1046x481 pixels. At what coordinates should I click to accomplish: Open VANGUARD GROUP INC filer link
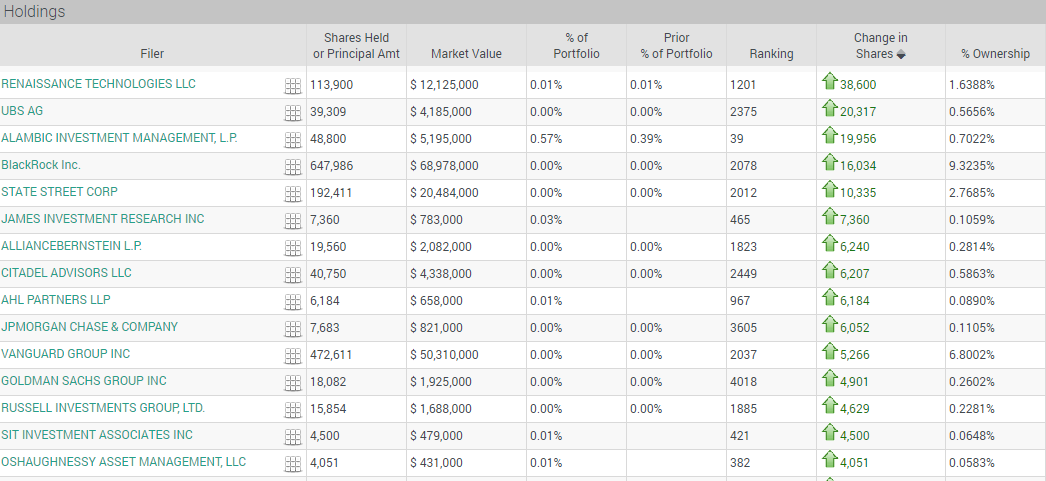point(65,354)
